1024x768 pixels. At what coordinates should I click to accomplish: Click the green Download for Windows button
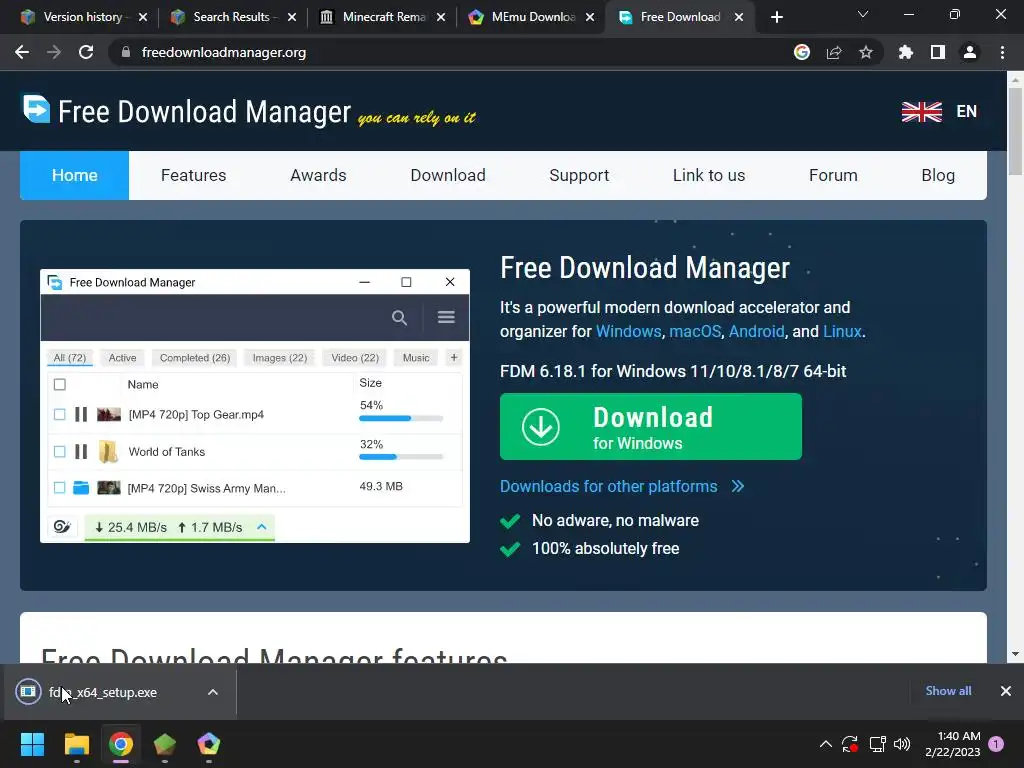(x=650, y=426)
